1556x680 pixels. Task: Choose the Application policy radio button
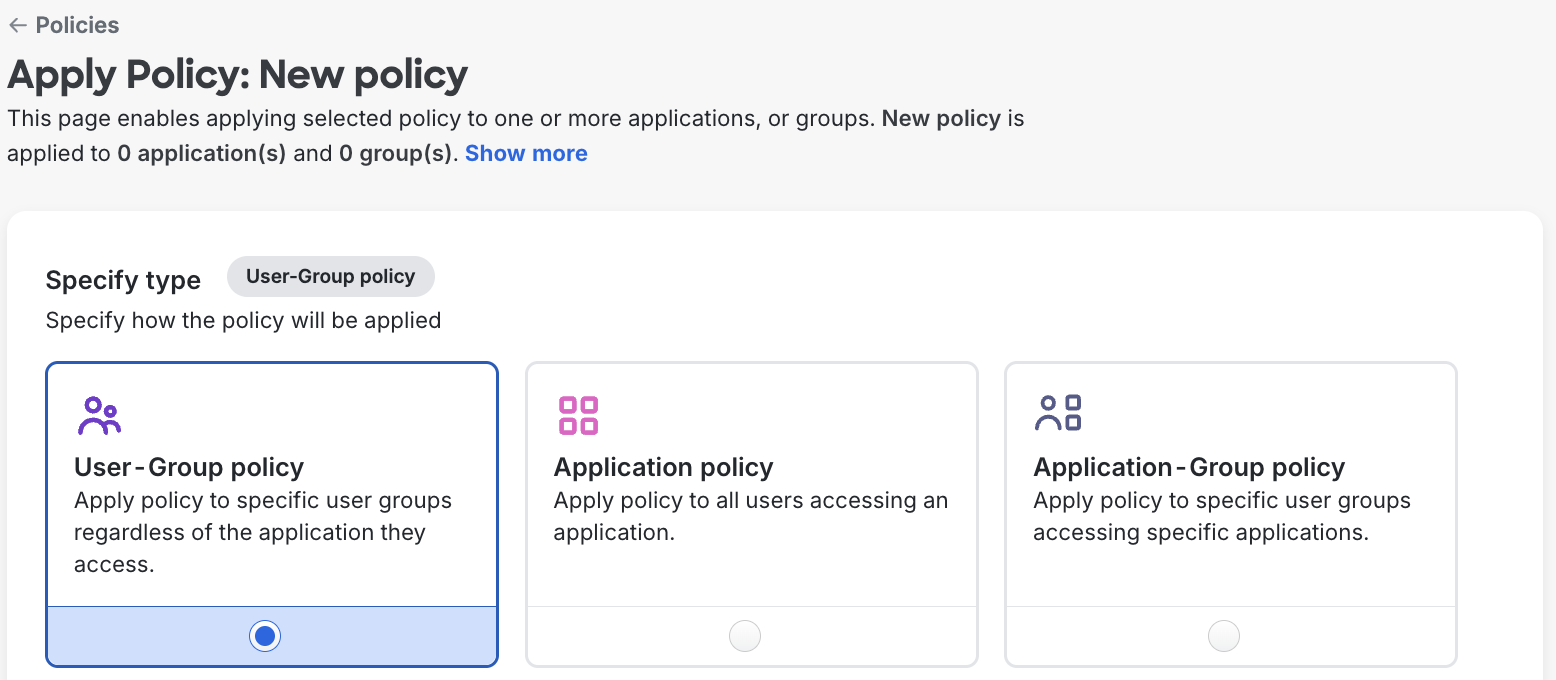click(x=744, y=635)
